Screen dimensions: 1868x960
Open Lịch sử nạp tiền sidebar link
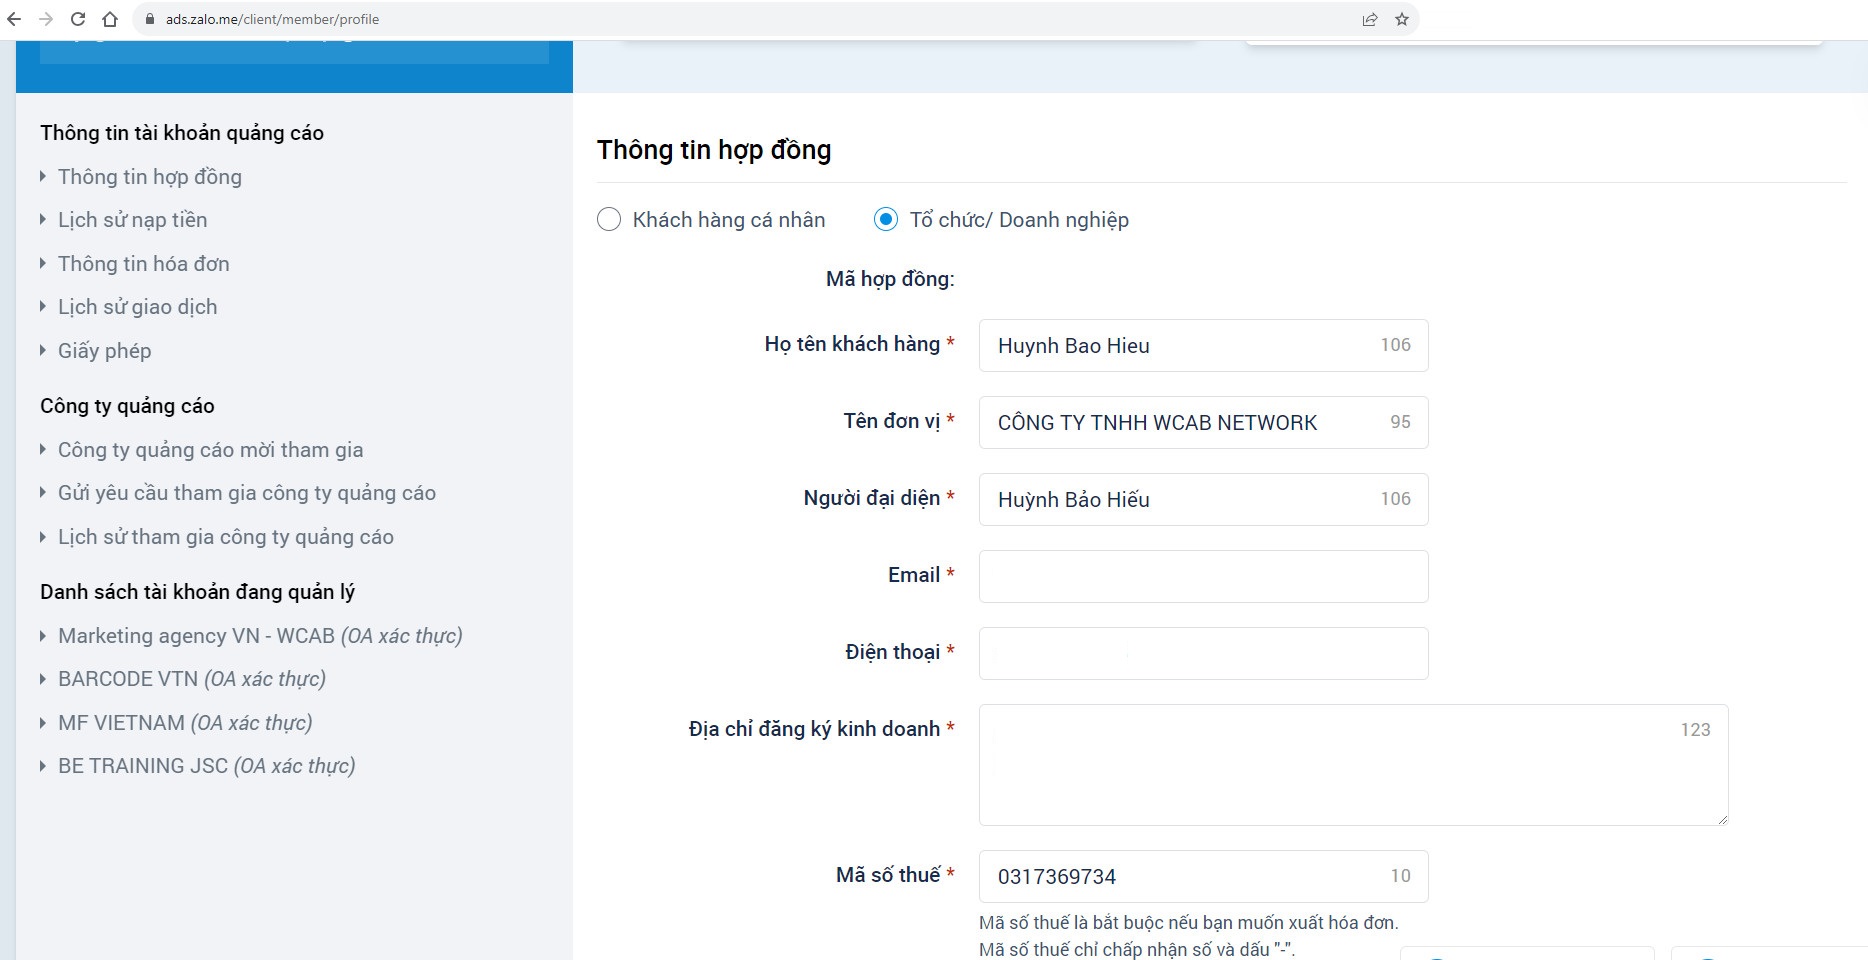[132, 220]
